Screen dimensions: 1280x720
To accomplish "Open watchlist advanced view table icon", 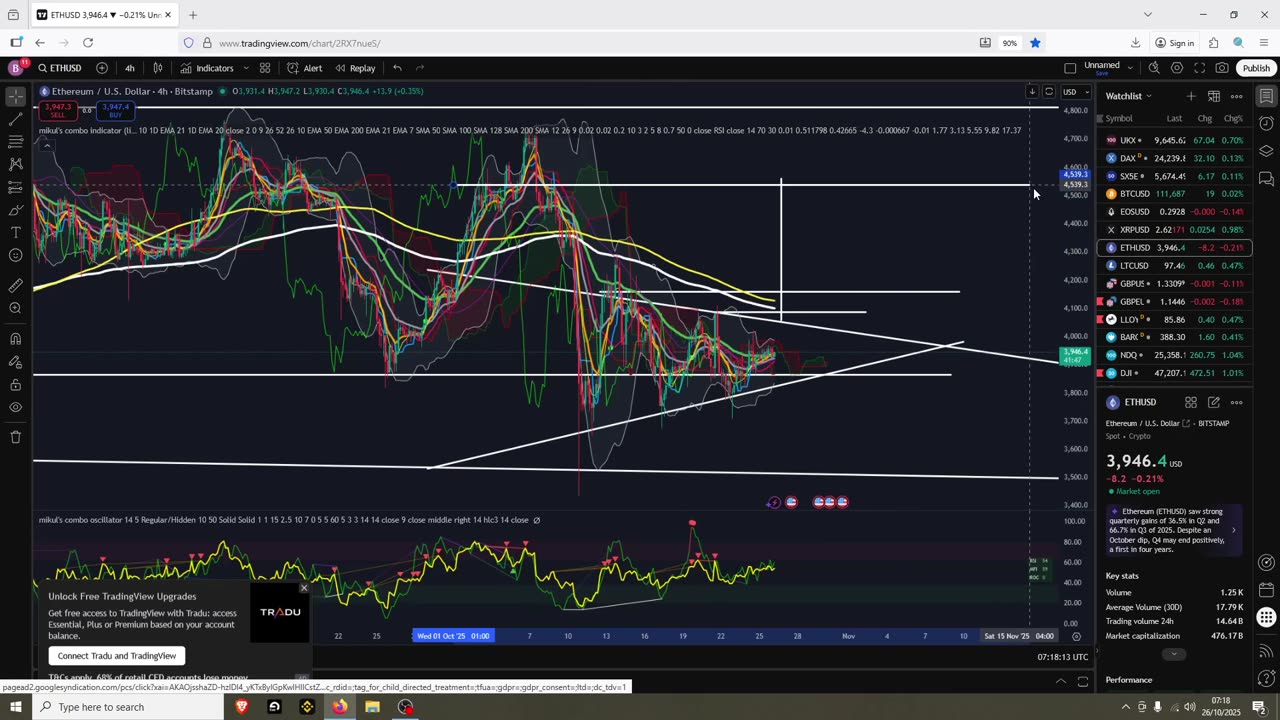I will (1214, 96).
